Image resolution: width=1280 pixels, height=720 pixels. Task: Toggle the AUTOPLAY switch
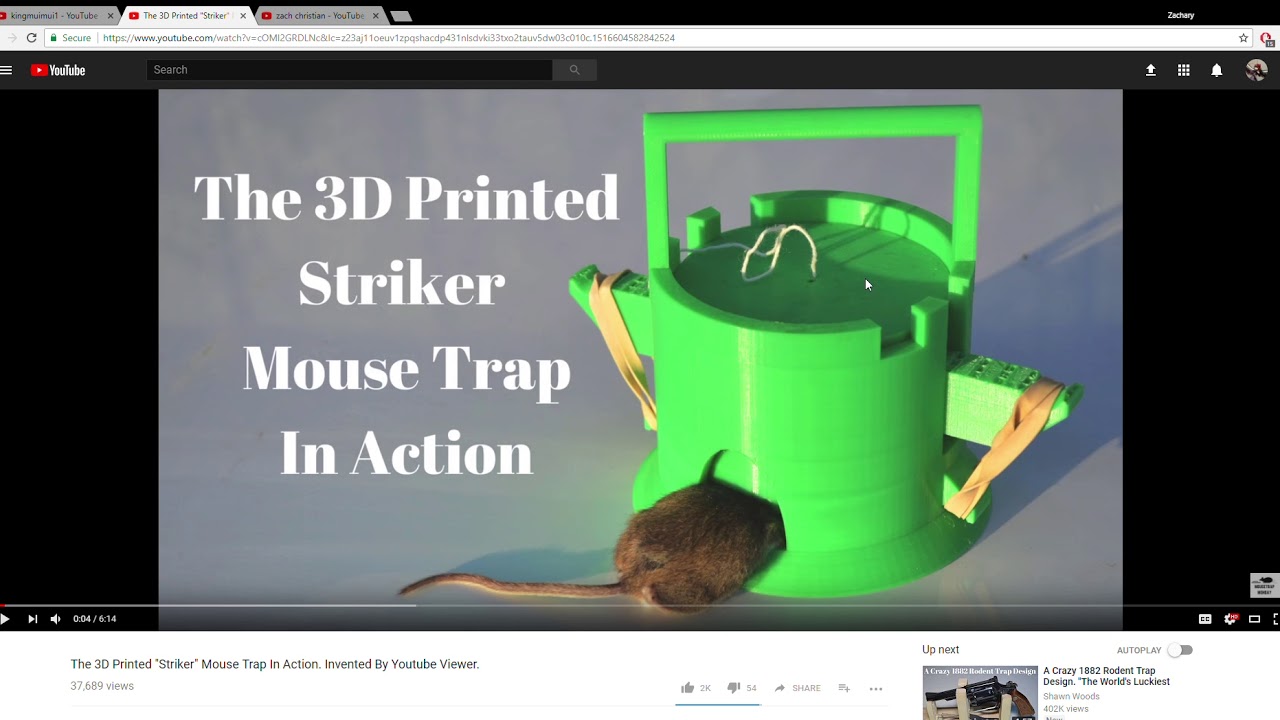[1180, 650]
